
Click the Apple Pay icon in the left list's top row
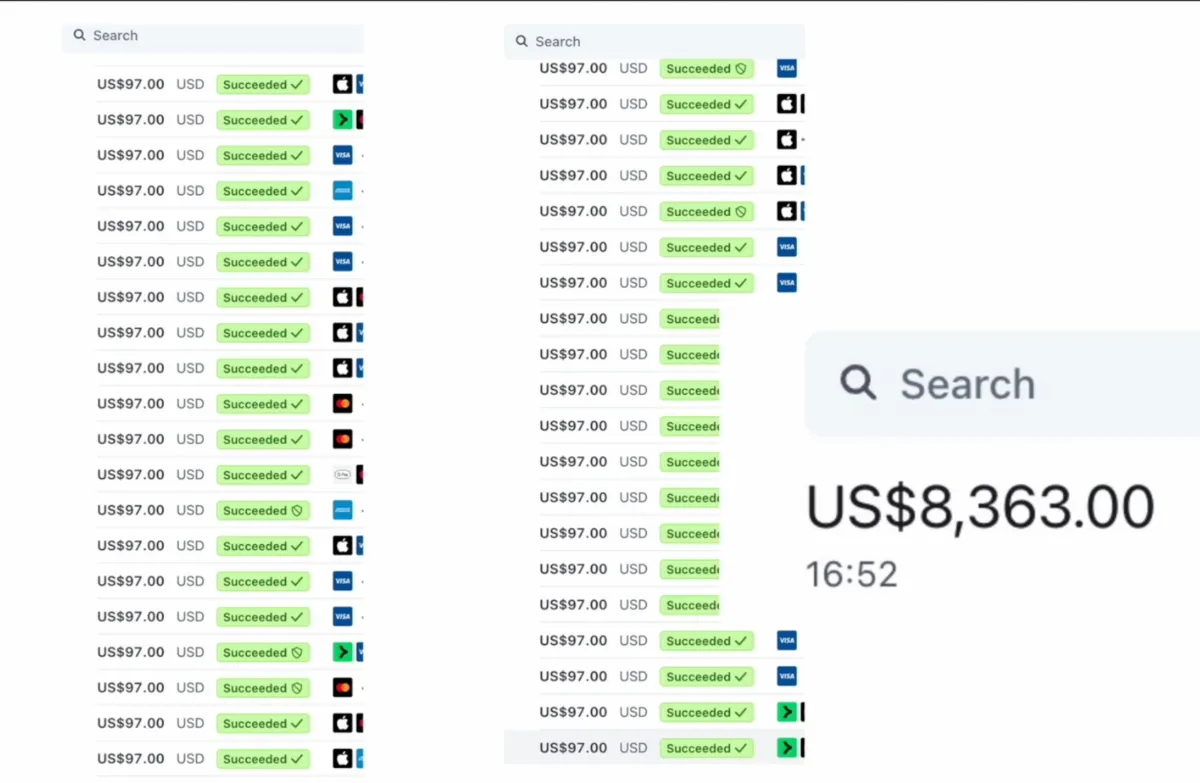pos(342,85)
